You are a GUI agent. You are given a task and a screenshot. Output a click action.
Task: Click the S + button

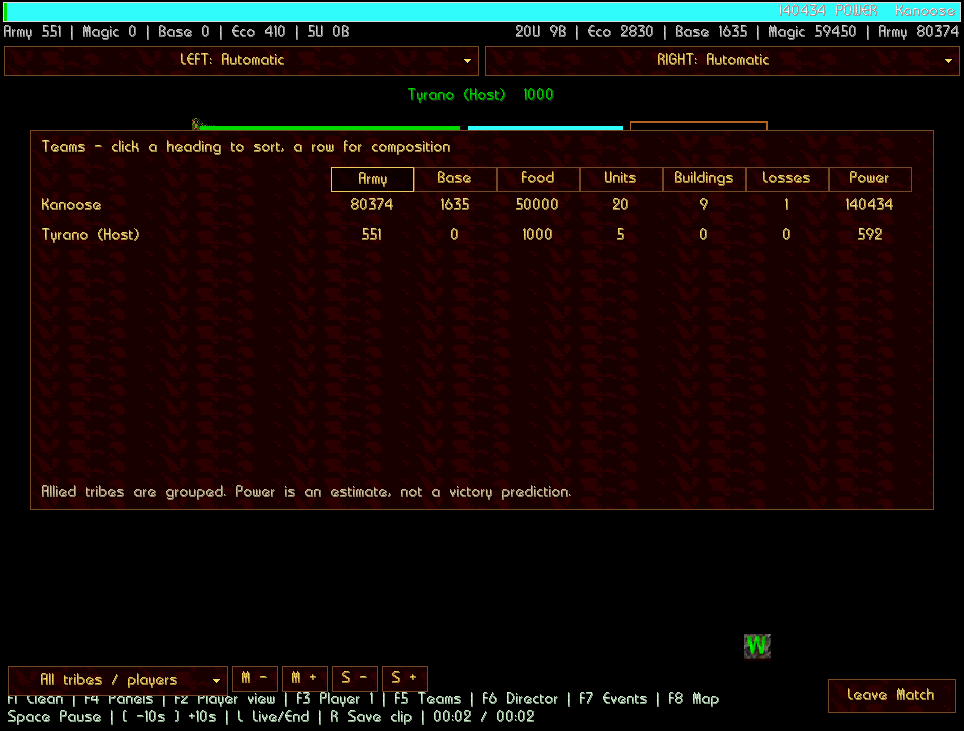[x=405, y=679]
